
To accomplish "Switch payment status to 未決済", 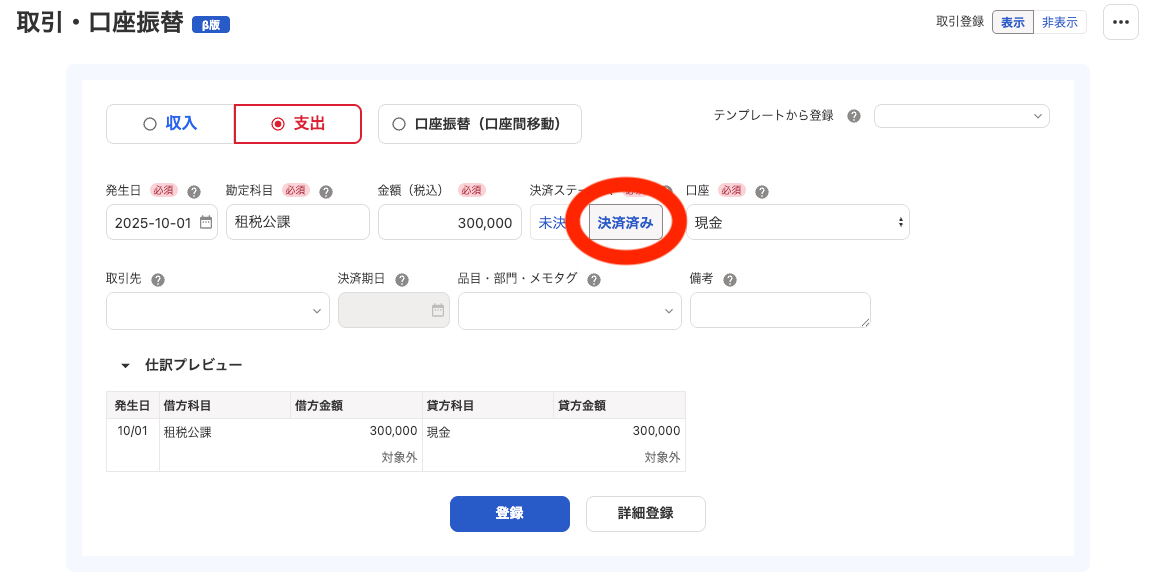I will pyautogui.click(x=553, y=222).
